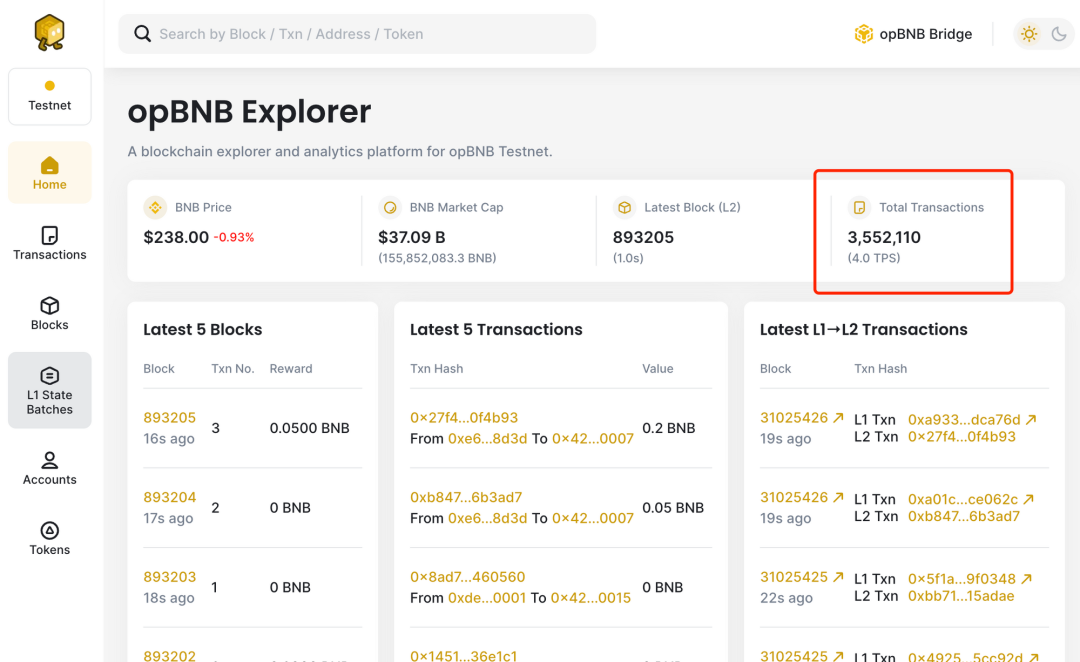Viewport: 1080px width, 662px height.
Task: Open Blocks in sidebar
Action: pyautogui.click(x=50, y=313)
